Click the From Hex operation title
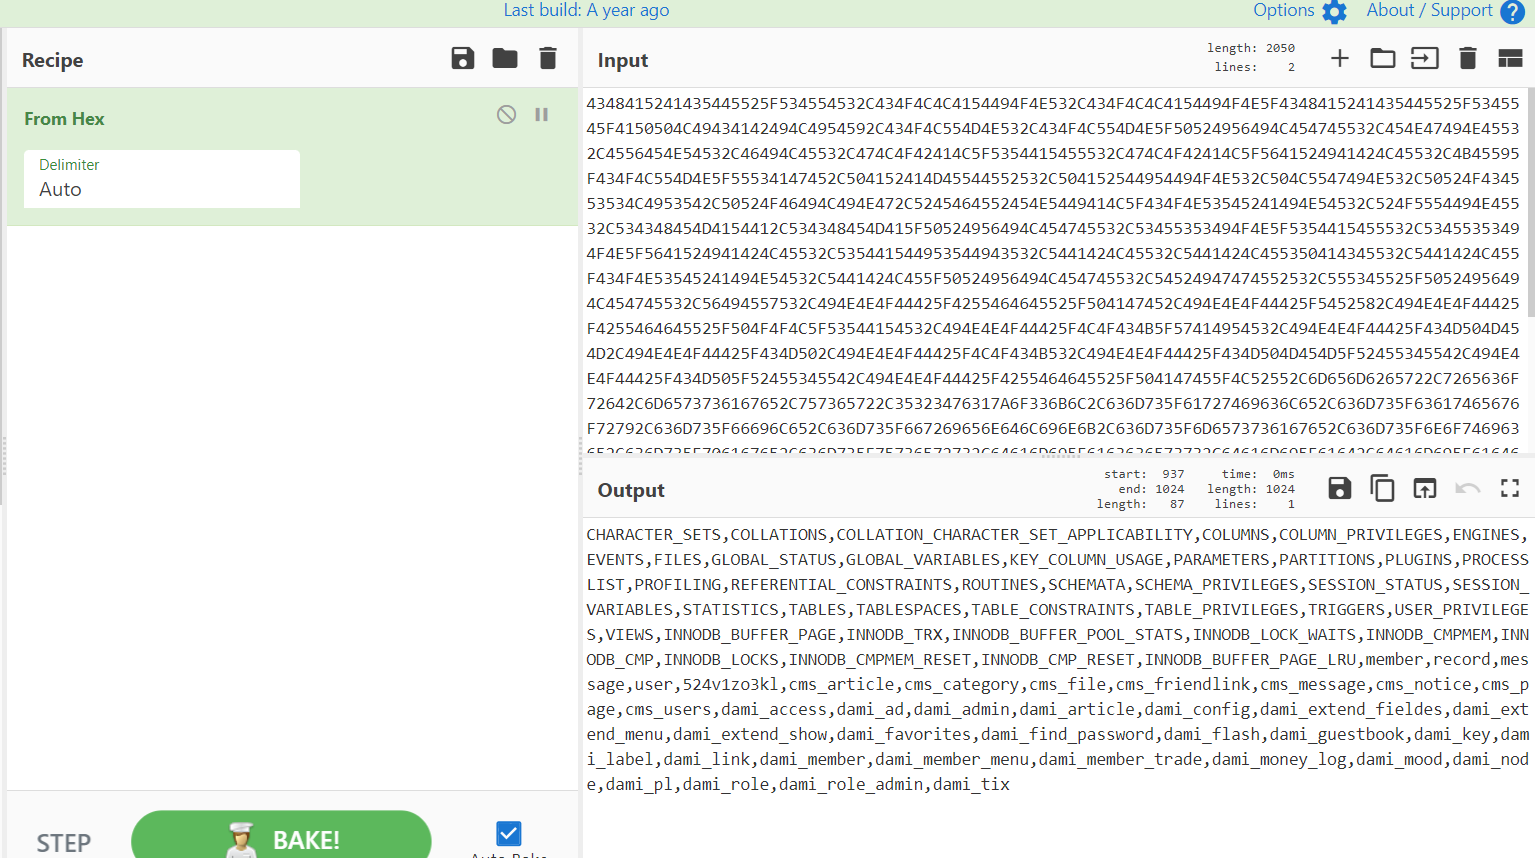This screenshot has height=858, width=1535. pyautogui.click(x=64, y=118)
